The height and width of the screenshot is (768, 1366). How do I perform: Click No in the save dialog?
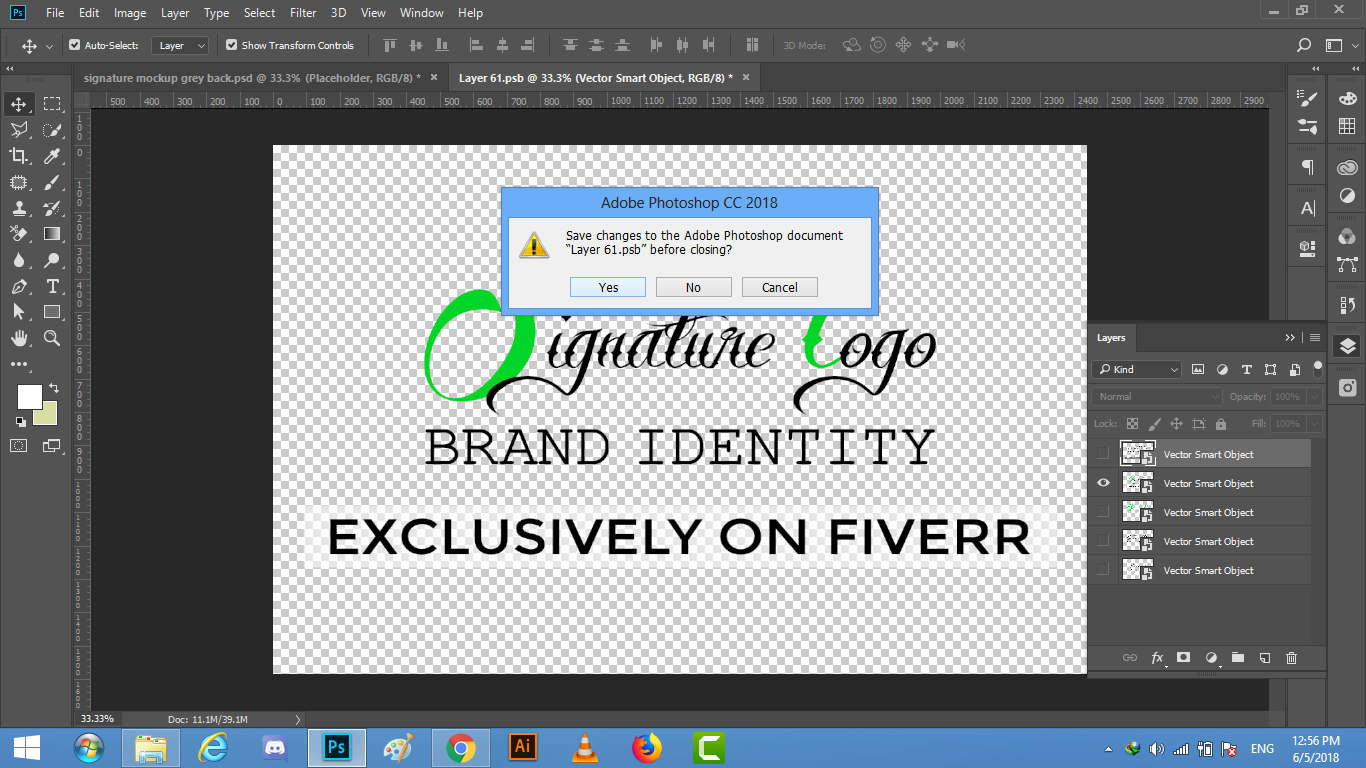pos(693,287)
